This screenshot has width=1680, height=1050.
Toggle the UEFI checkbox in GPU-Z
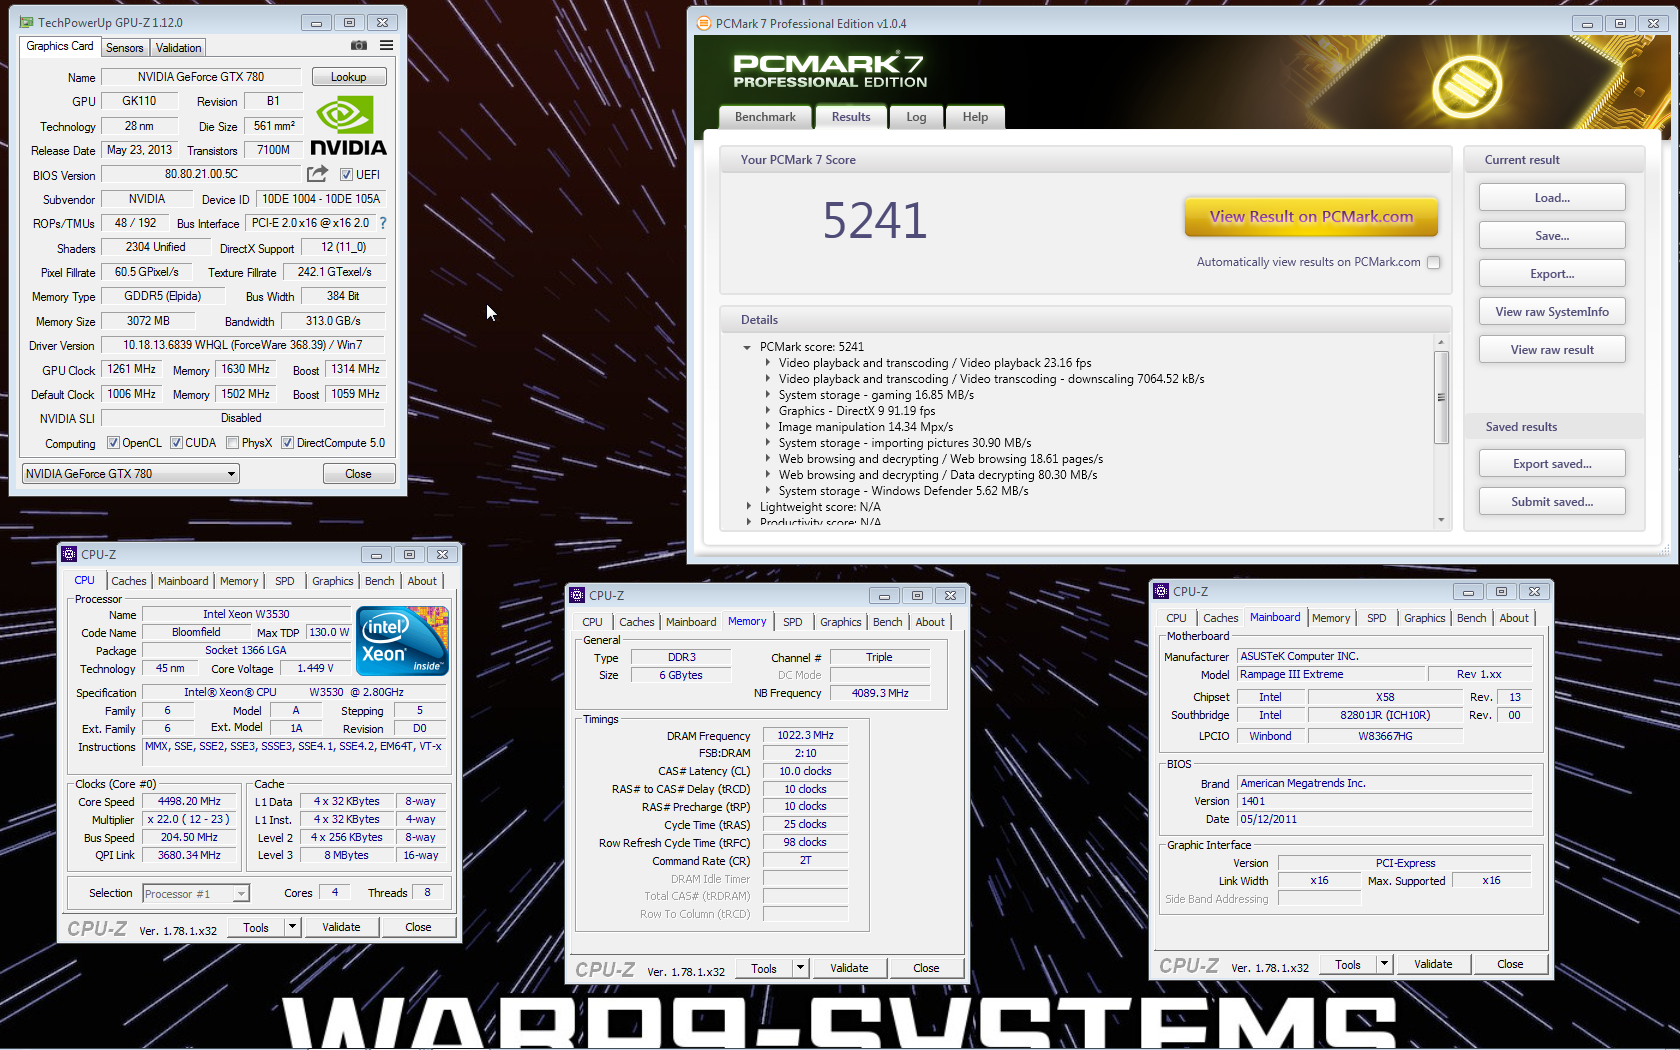(346, 175)
